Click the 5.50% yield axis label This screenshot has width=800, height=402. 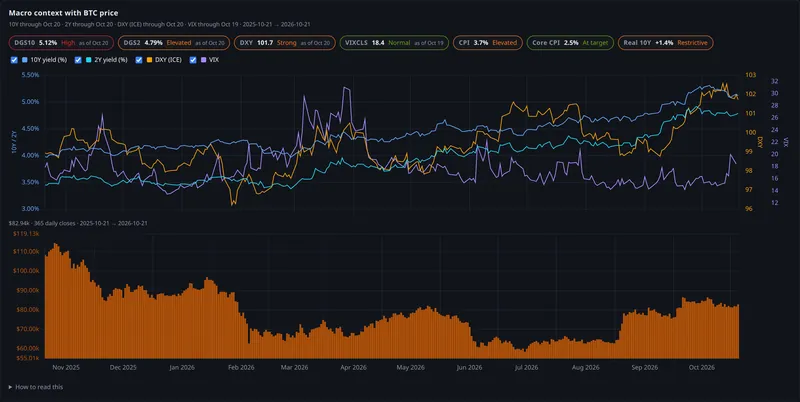click(x=30, y=74)
